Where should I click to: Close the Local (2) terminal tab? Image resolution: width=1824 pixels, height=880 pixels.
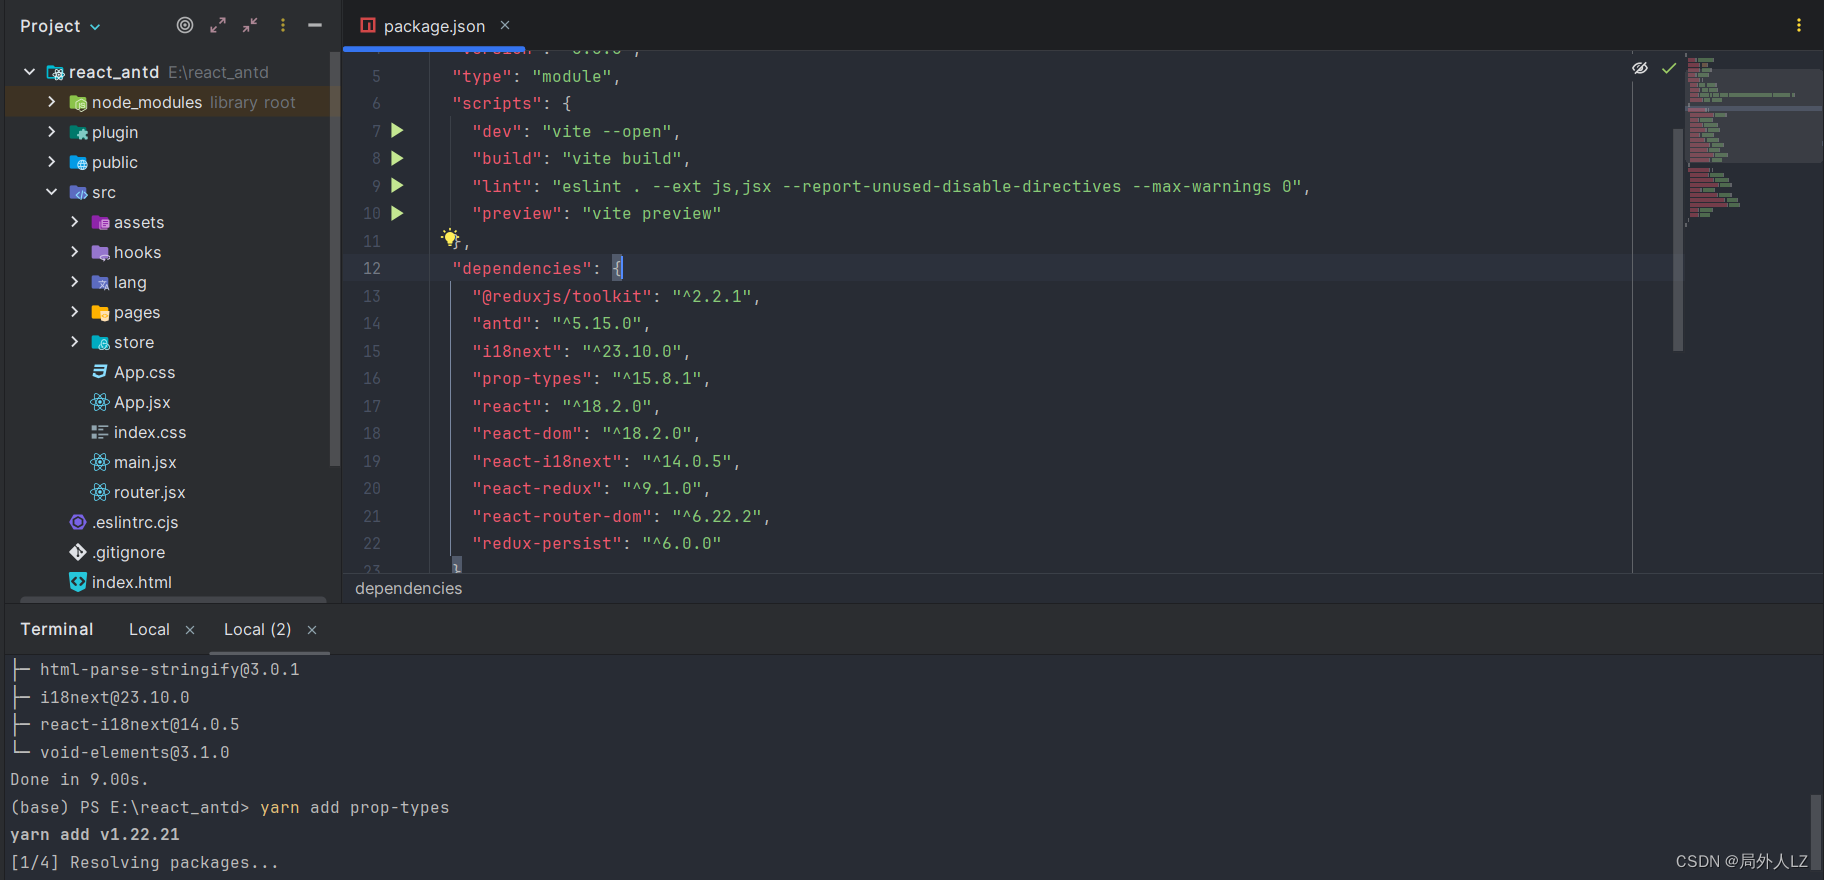(312, 630)
